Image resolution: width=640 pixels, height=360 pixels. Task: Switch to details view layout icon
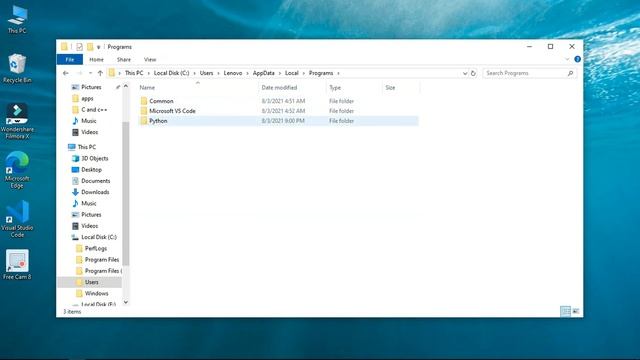click(x=565, y=311)
